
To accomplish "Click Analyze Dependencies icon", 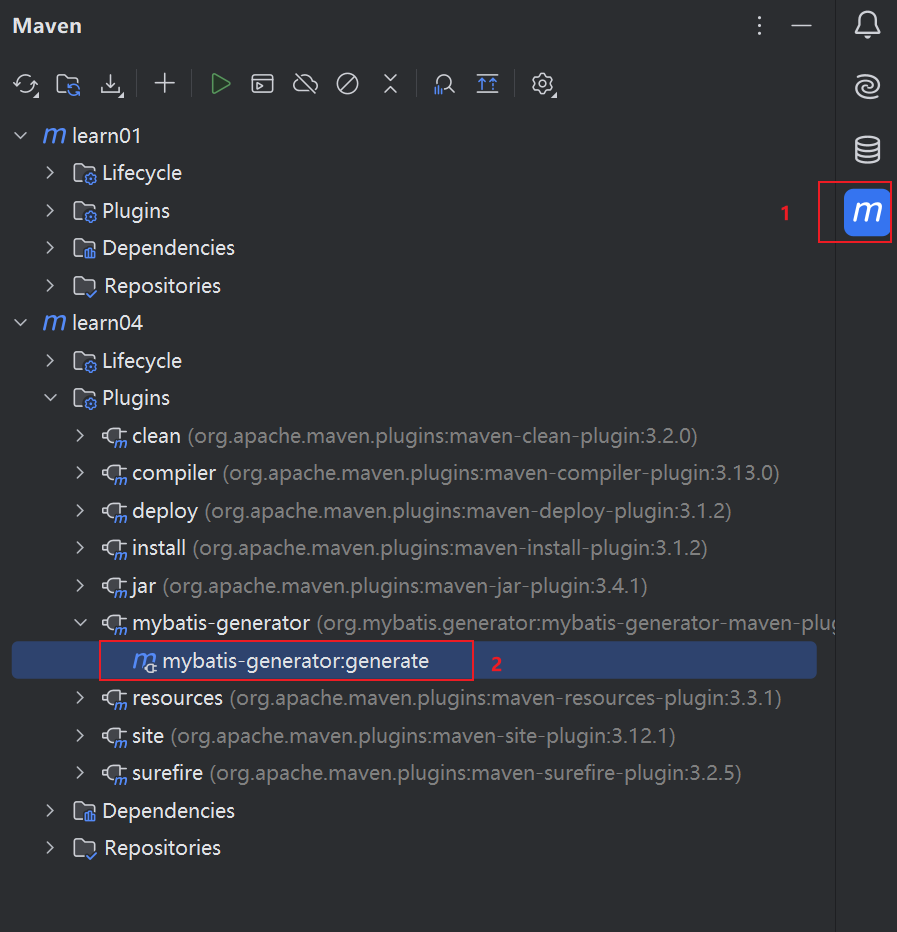I will 443,84.
